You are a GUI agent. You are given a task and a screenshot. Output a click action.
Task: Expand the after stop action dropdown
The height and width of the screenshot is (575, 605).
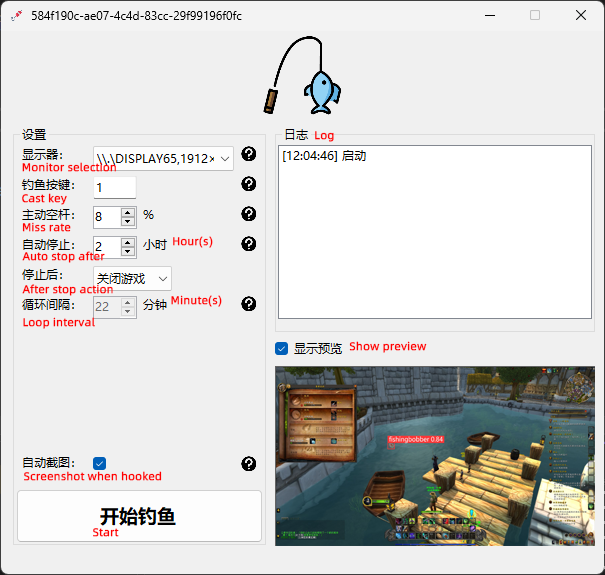click(x=132, y=278)
